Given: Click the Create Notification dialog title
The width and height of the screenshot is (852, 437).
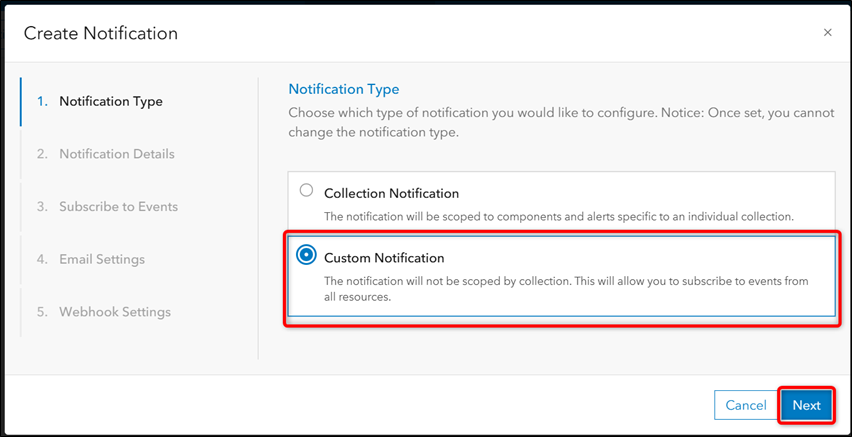Looking at the screenshot, I should click(x=101, y=33).
